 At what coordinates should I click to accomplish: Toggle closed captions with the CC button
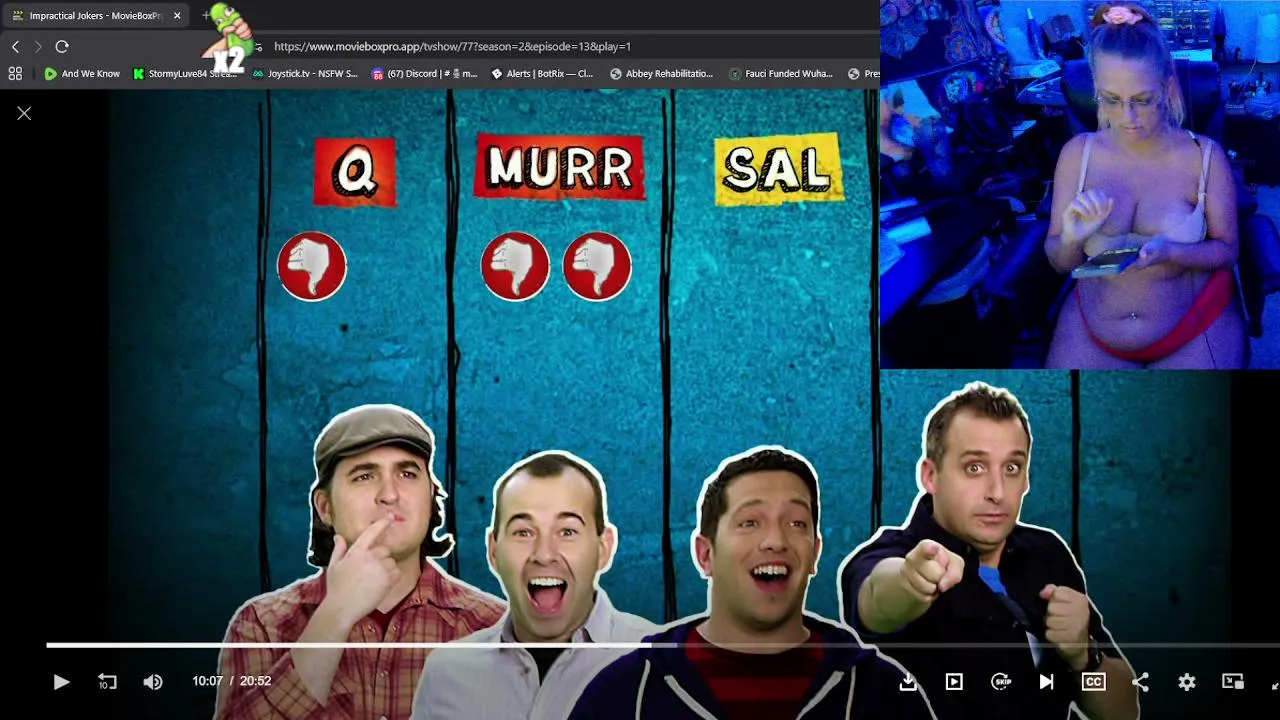coord(1093,682)
